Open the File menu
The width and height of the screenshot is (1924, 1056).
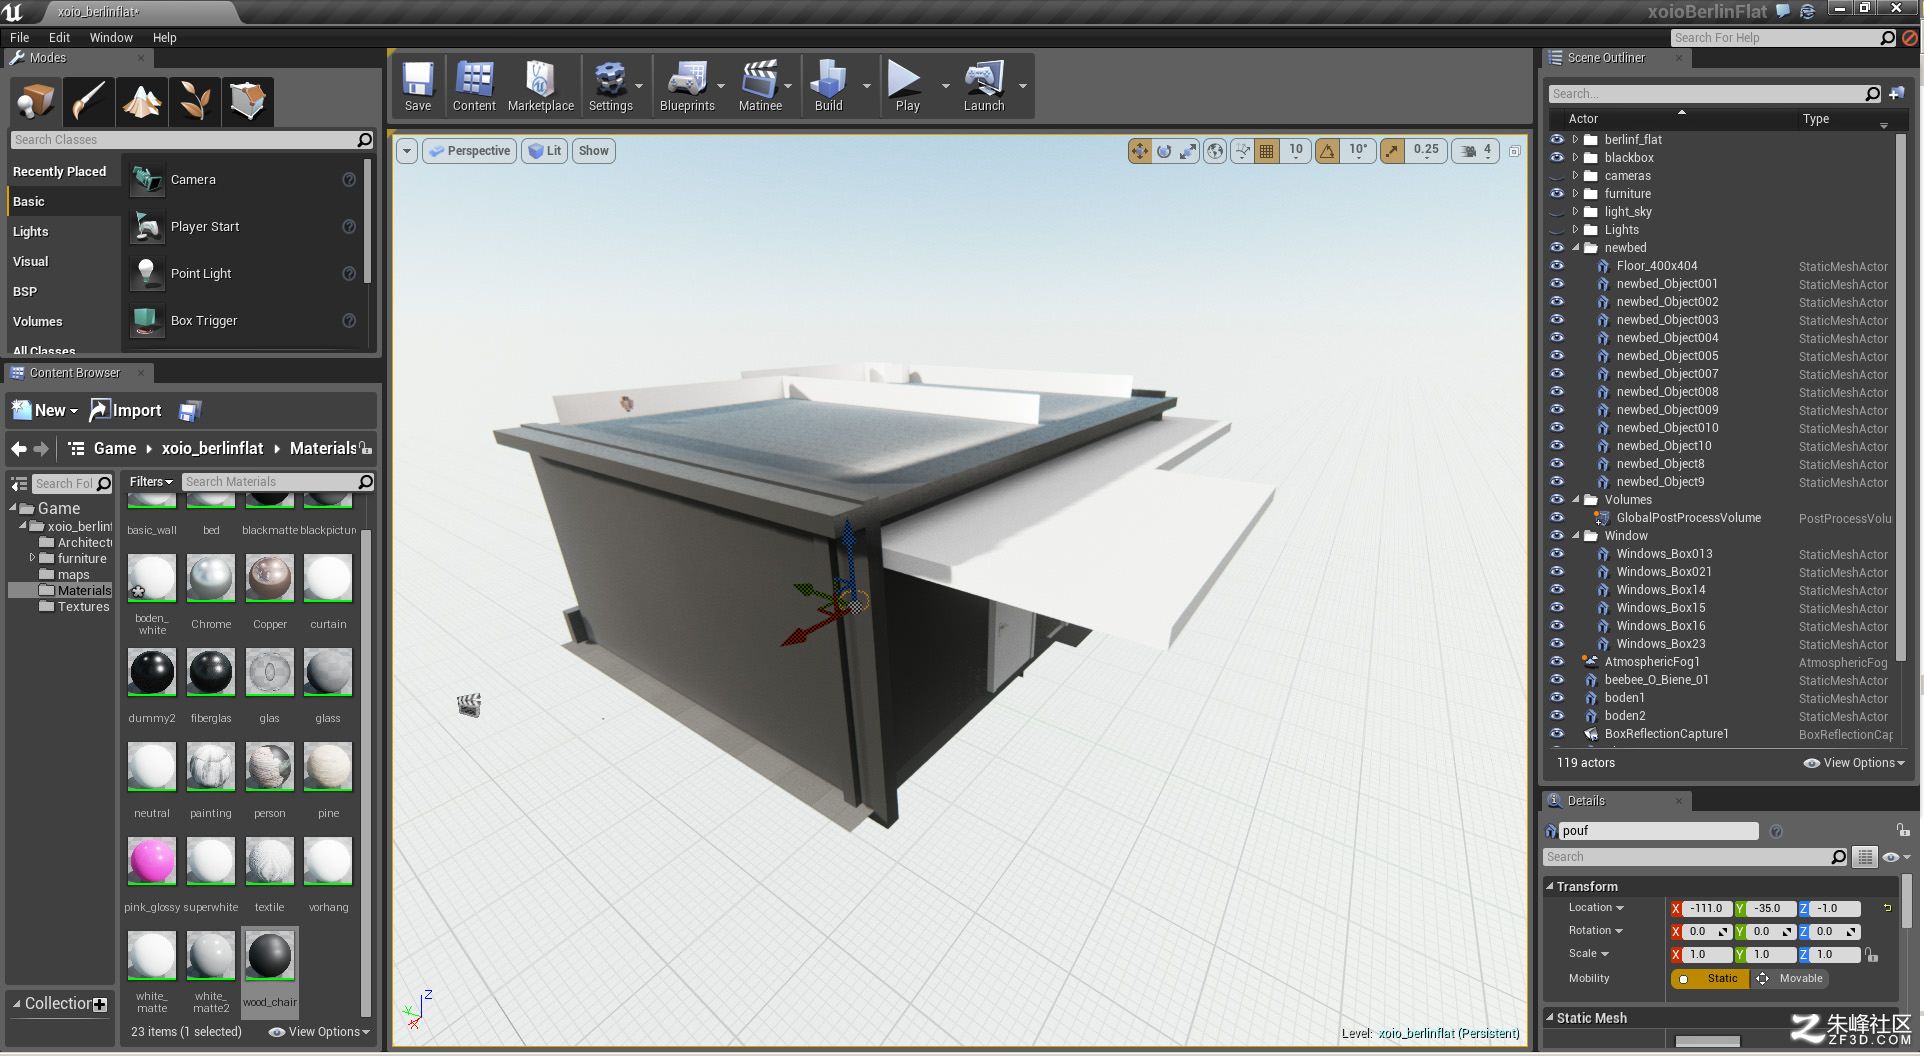point(19,38)
